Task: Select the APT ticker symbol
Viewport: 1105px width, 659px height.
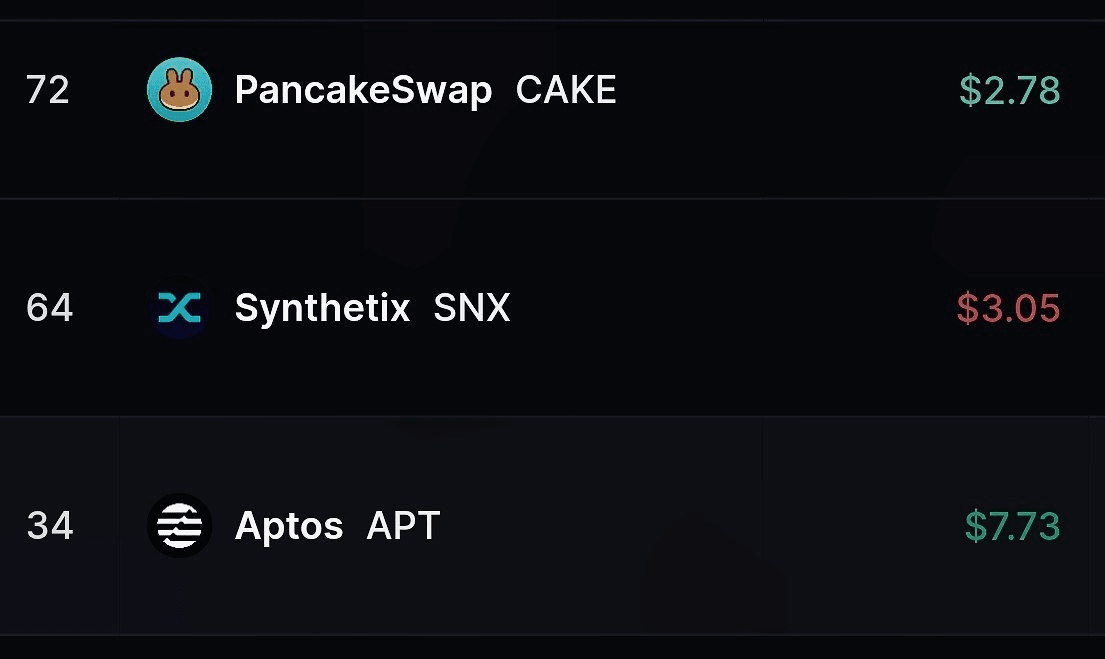Action: [403, 526]
